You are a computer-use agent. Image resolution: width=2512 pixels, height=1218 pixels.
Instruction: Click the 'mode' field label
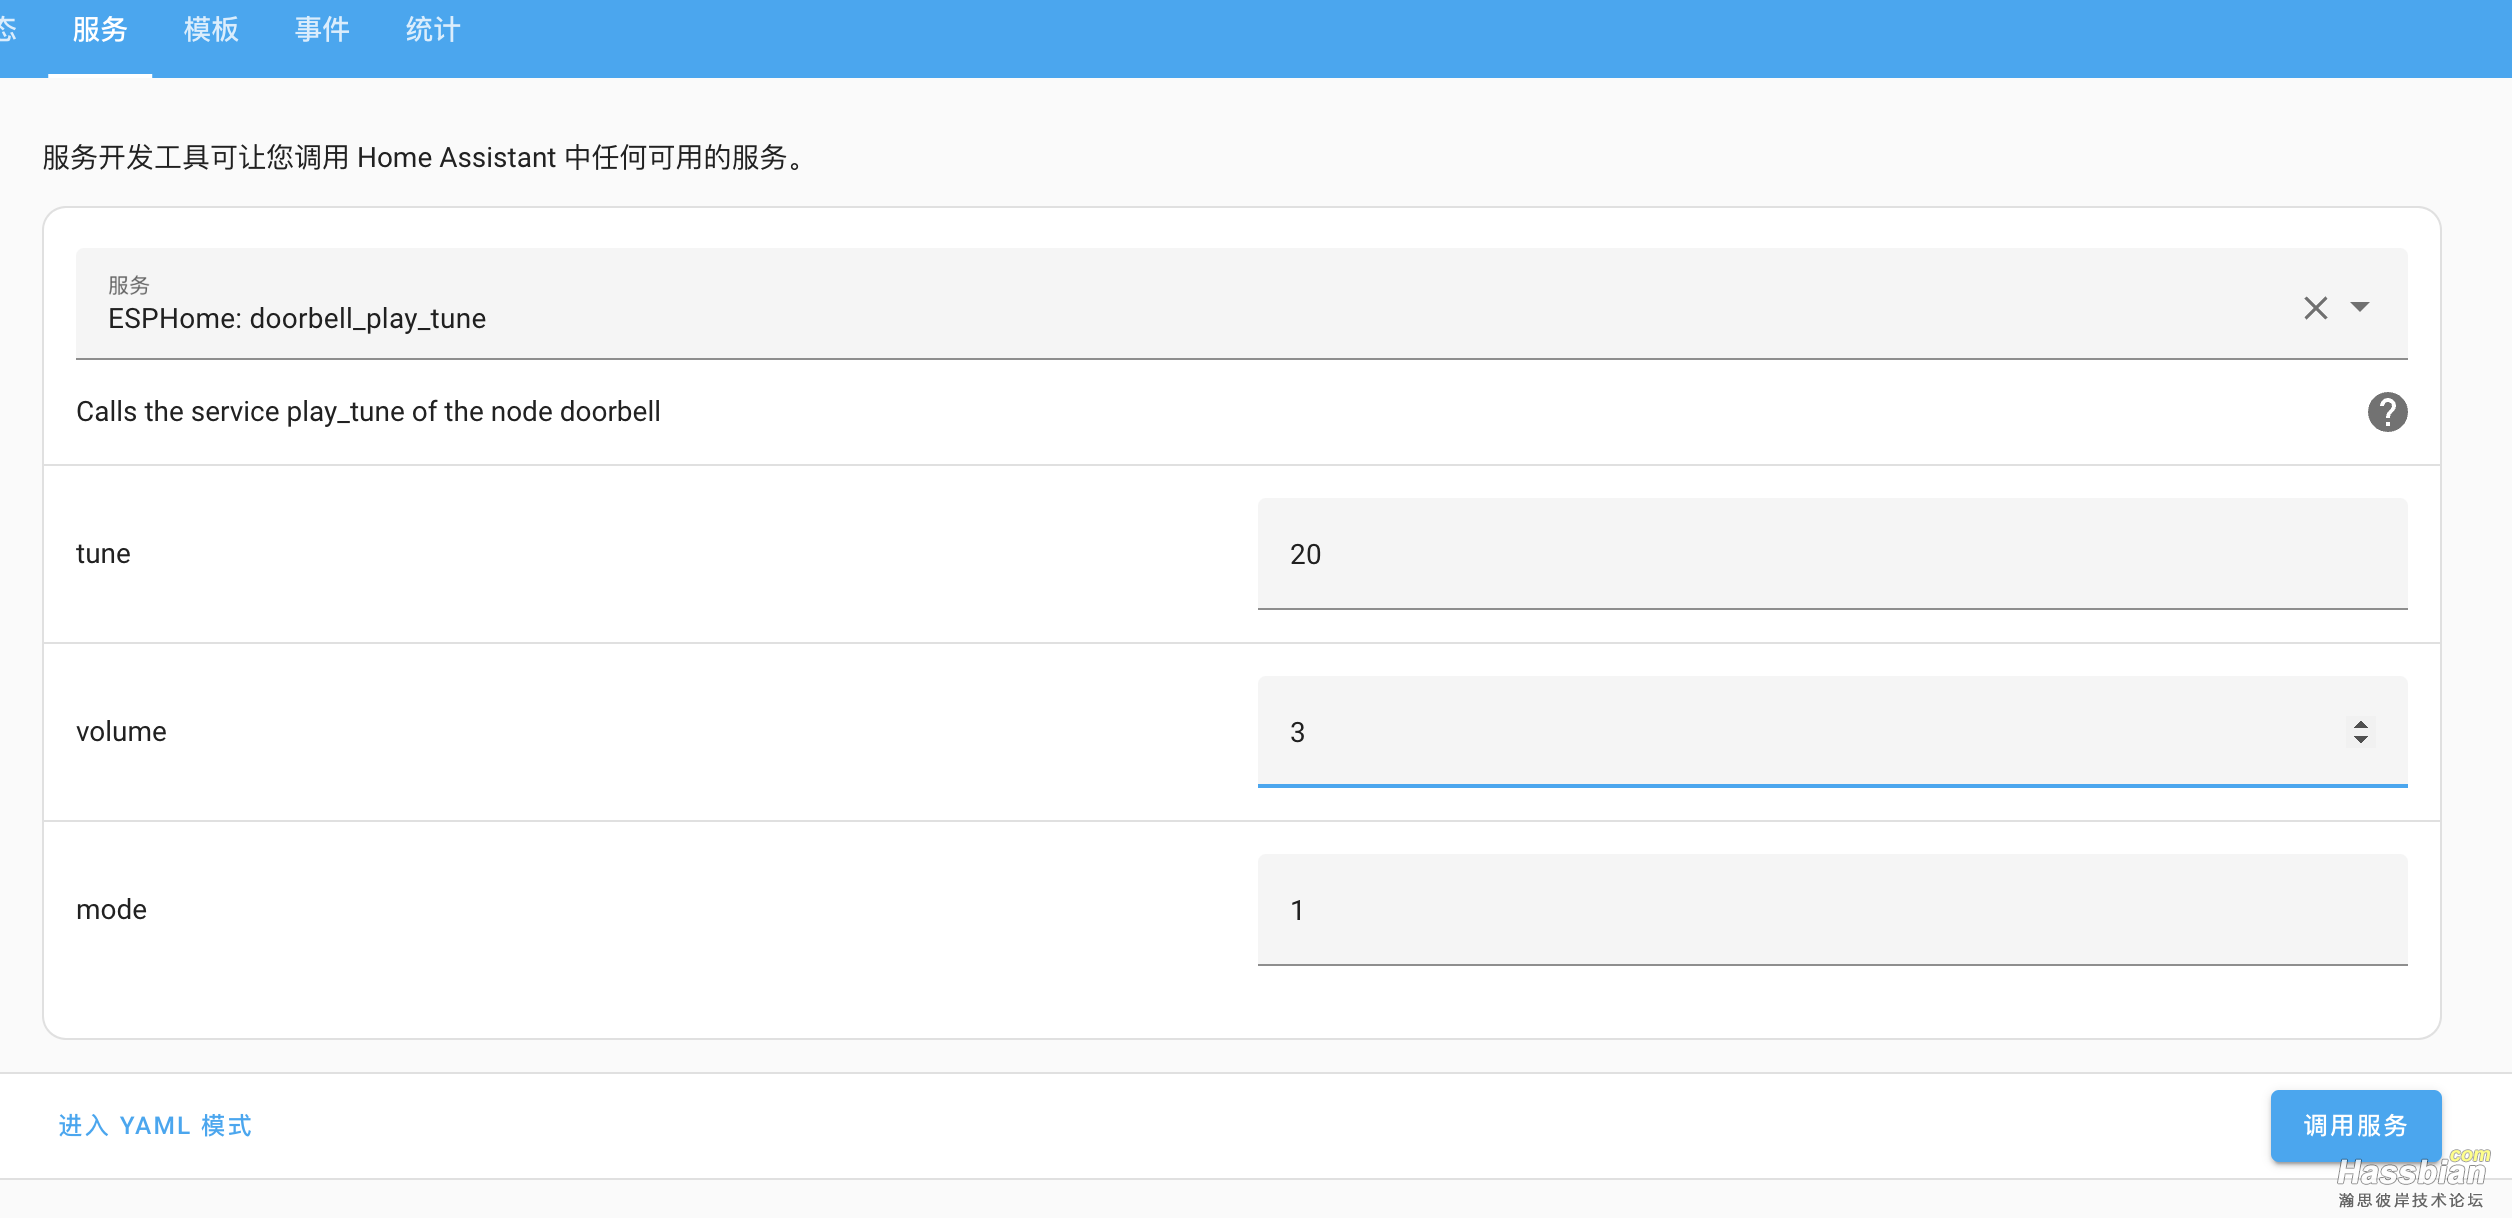(x=111, y=910)
